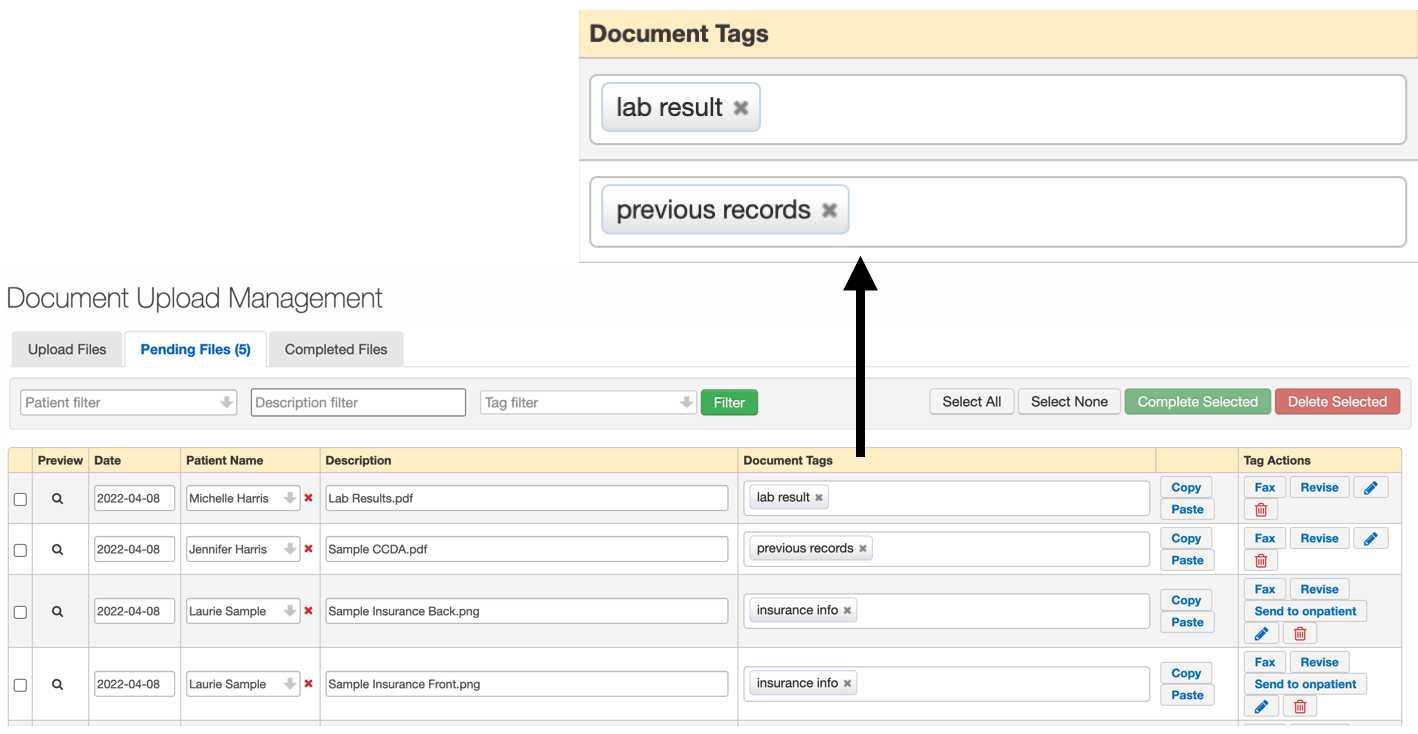Screen dimensions: 1418x734
Task: Click the Lab Results.pdf description field
Action: pos(527,498)
